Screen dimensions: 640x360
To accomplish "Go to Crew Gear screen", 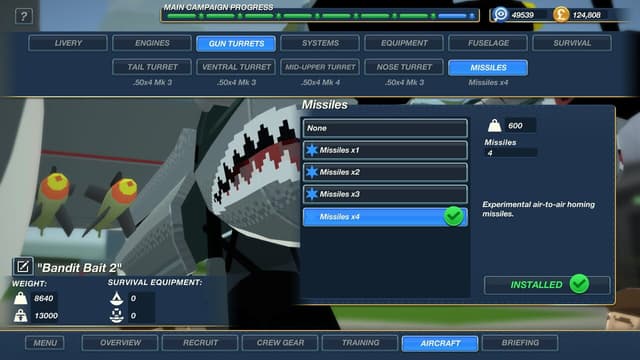I will 280,342.
